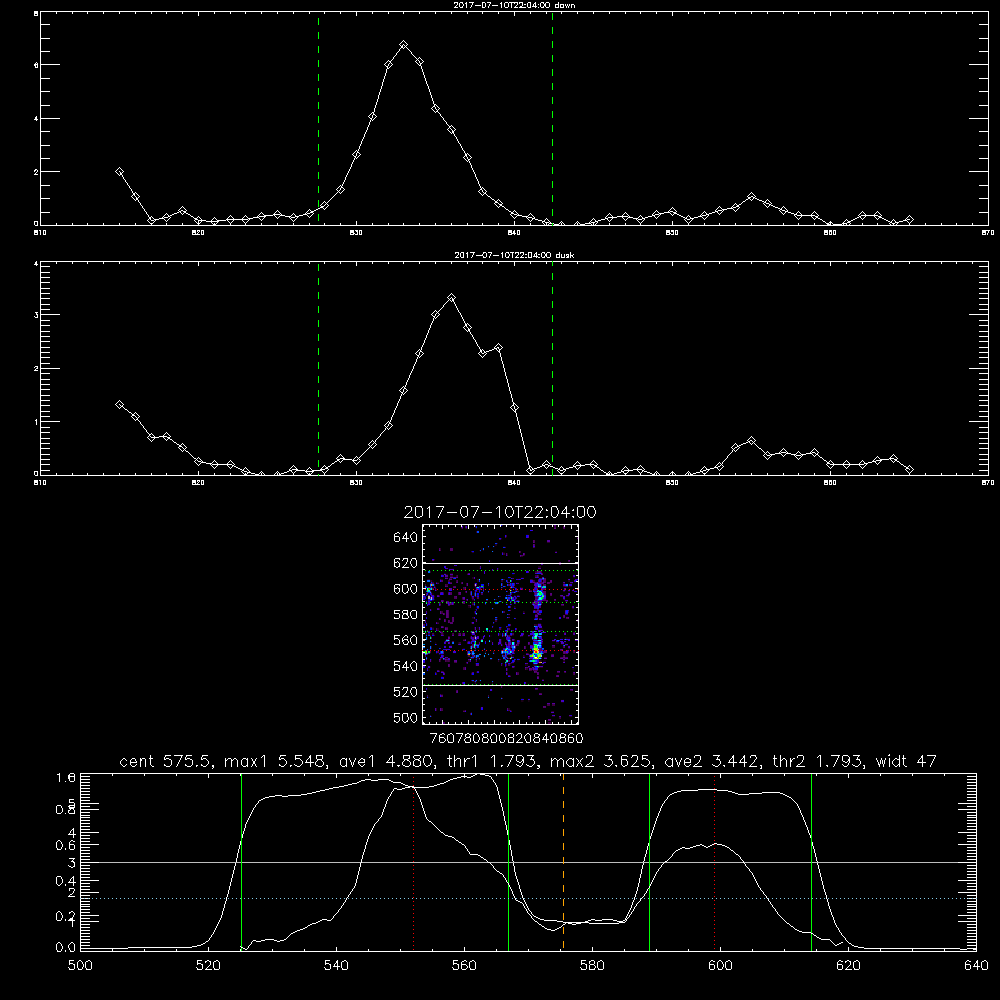This screenshot has height=1000, width=1000.
Task: Select the heatmap image panel
Action: click(x=501, y=624)
